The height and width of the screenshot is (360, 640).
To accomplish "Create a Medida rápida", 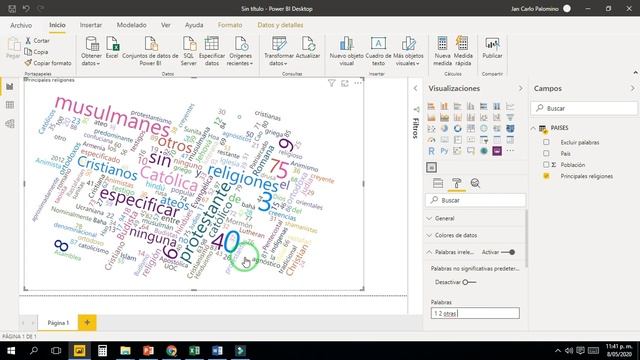I will click(463, 51).
